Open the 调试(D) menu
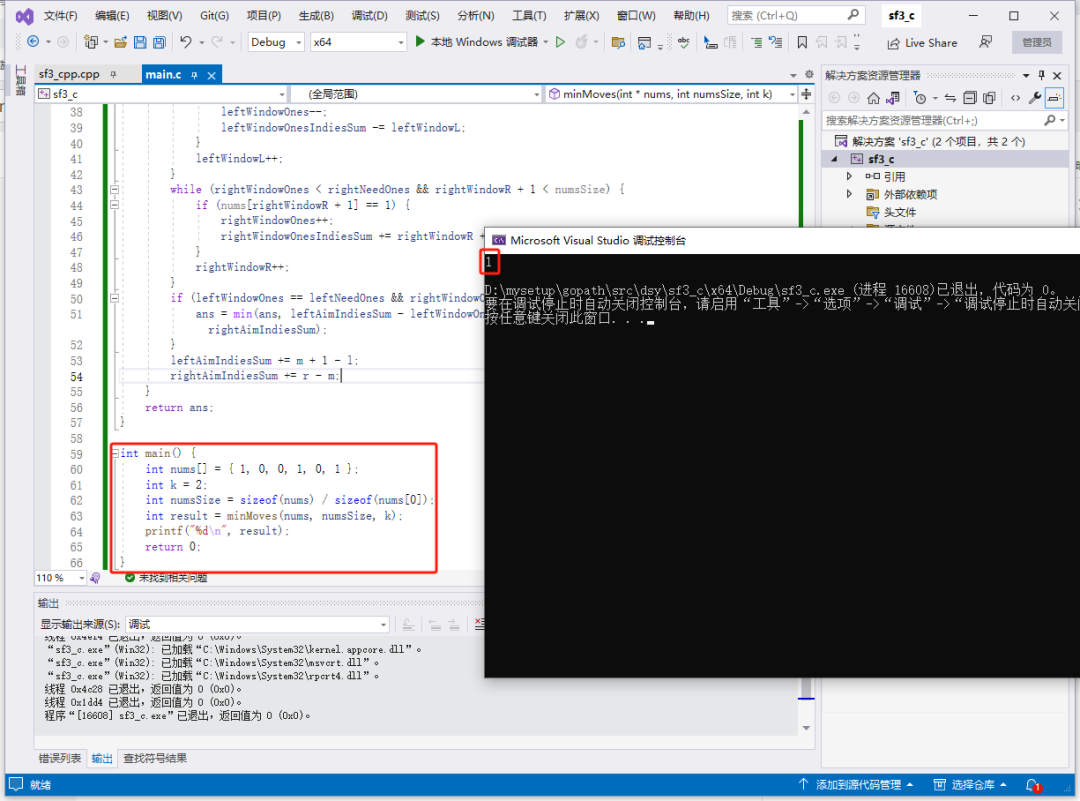The image size is (1080, 801). click(369, 15)
